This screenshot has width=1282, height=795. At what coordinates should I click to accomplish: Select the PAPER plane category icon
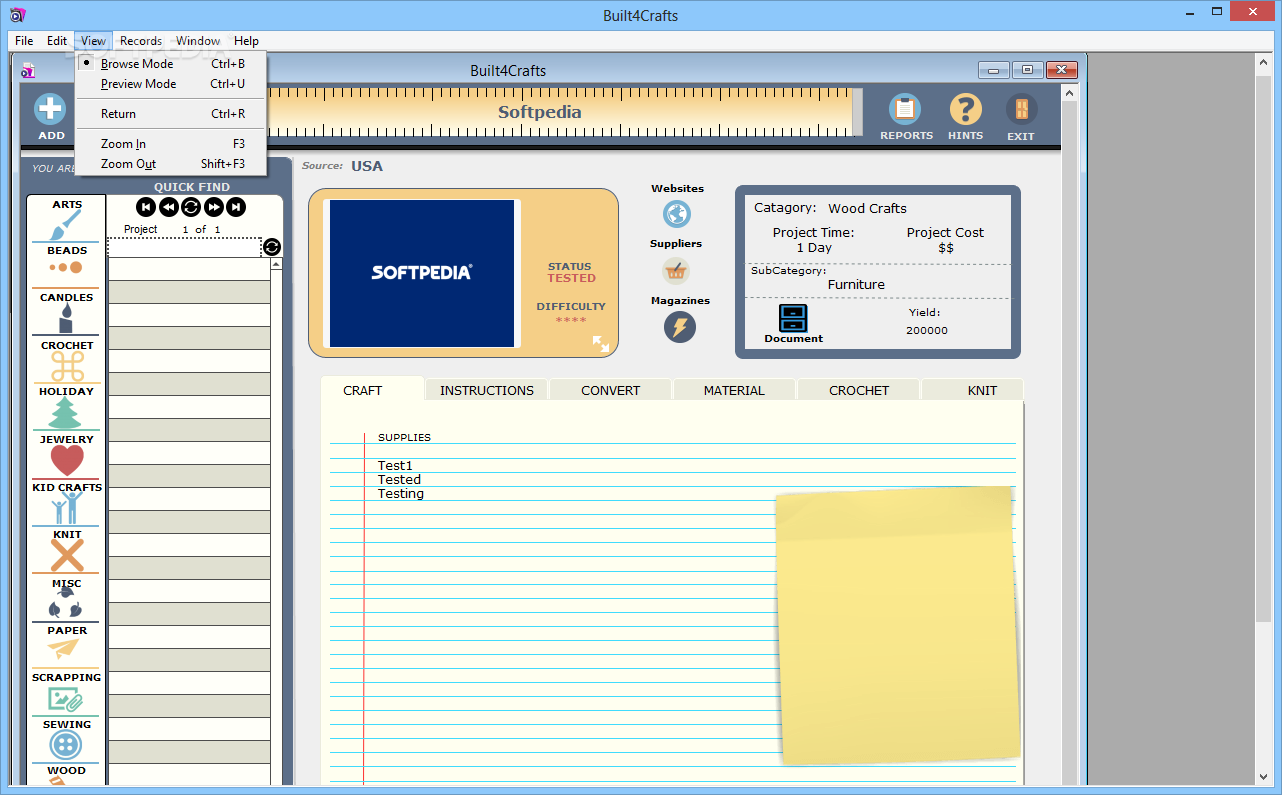62,649
